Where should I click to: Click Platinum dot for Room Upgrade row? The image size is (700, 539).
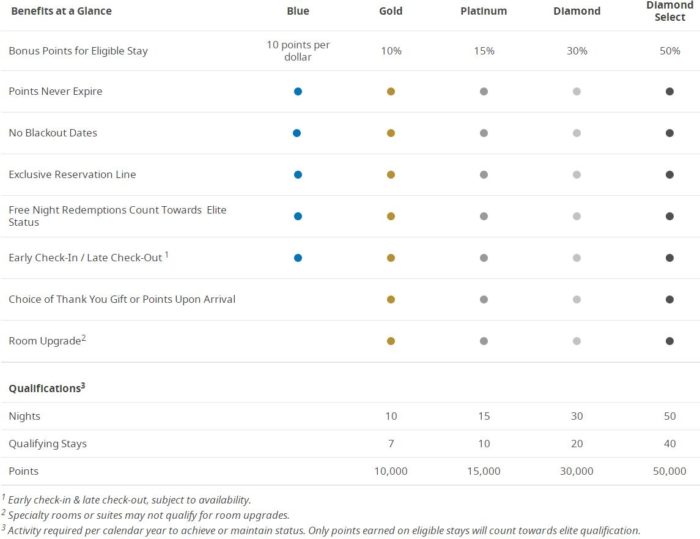[484, 341]
